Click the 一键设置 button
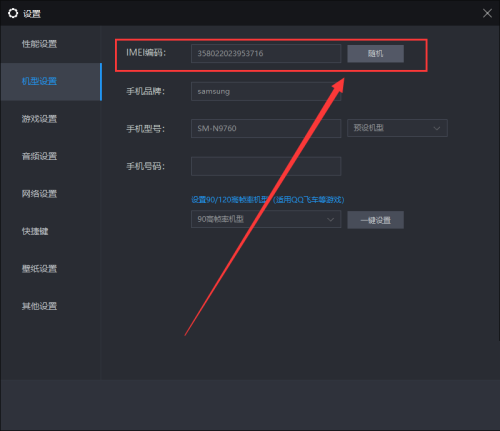Screen dimensions: 500x431 [375, 220]
